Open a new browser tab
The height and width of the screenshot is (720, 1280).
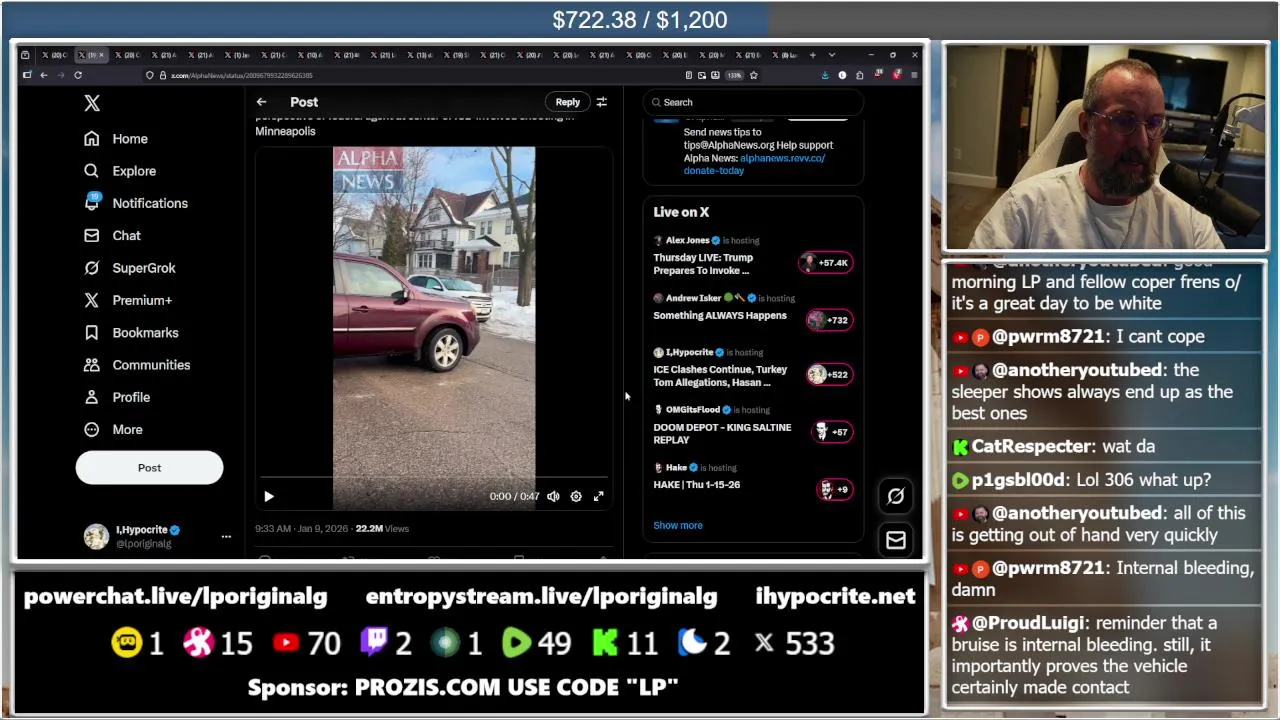coord(813,55)
